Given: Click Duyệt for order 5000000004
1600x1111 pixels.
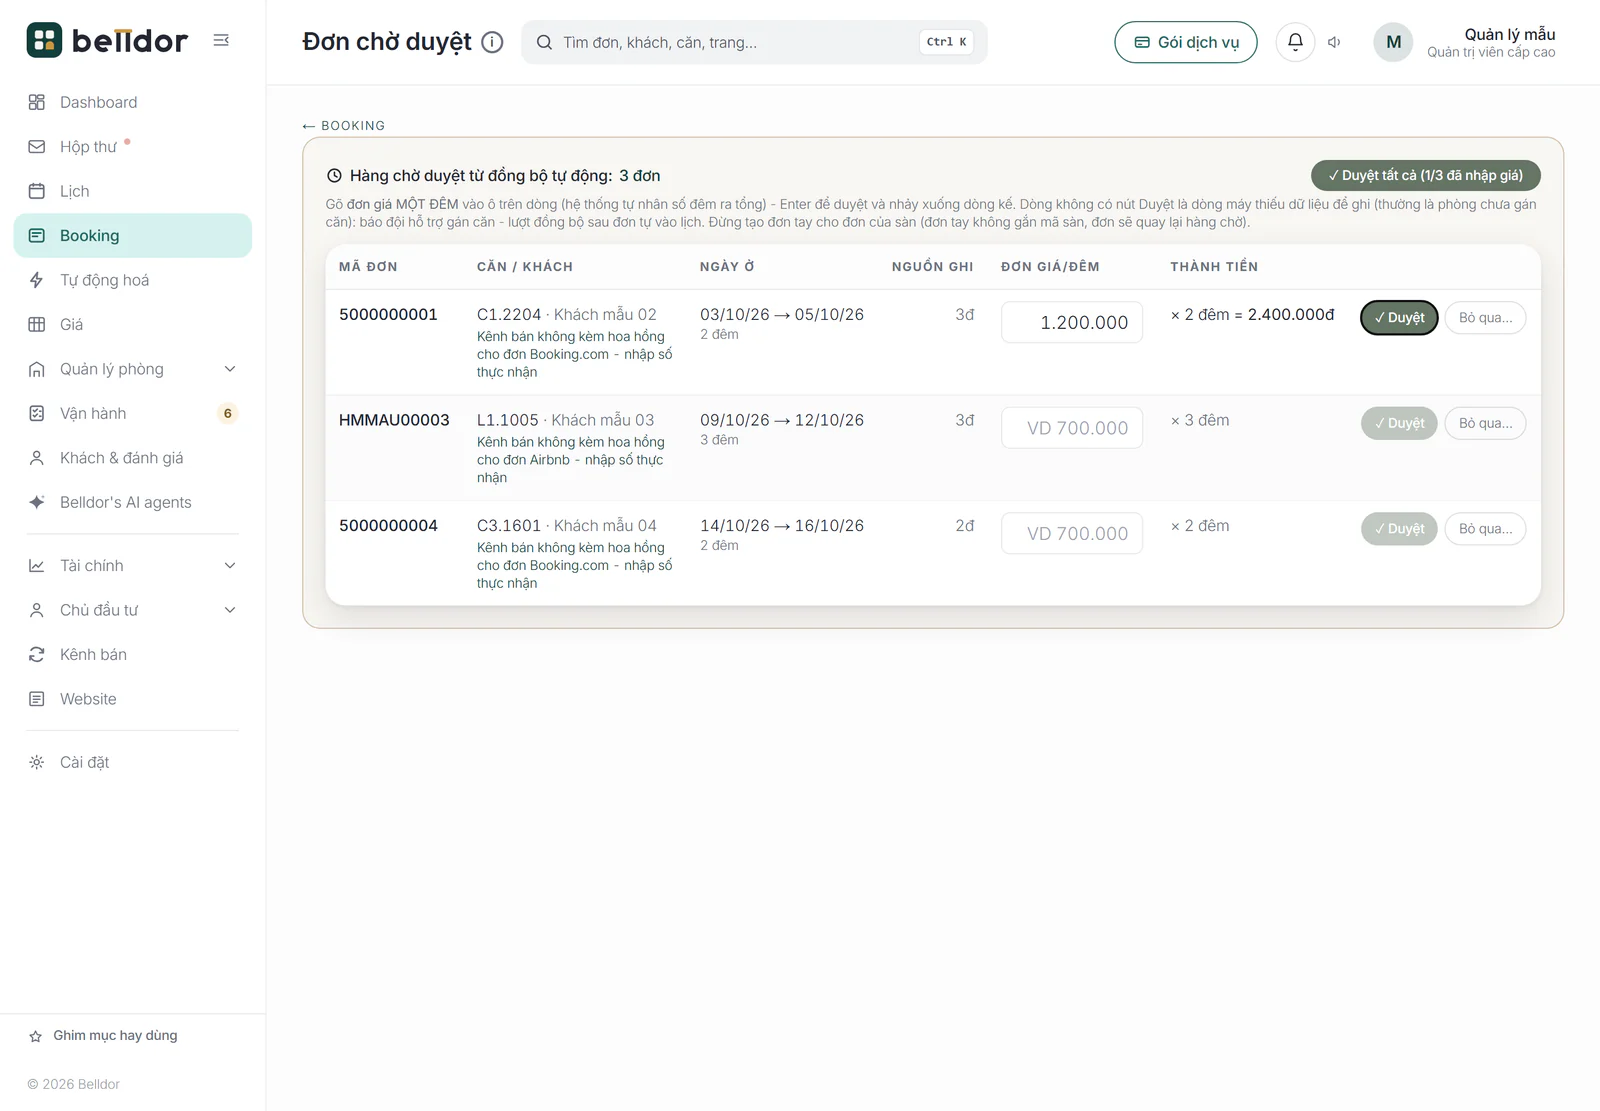Looking at the screenshot, I should point(1399,529).
